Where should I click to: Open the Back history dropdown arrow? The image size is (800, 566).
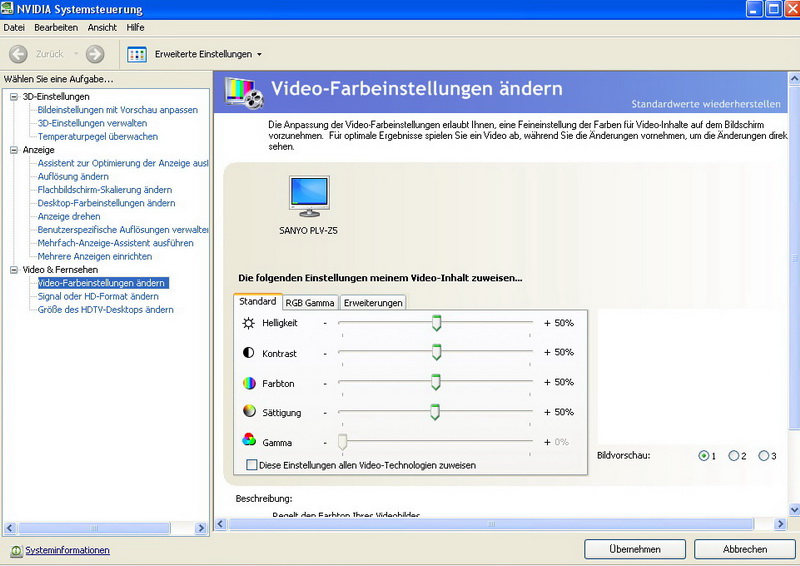coord(76,54)
